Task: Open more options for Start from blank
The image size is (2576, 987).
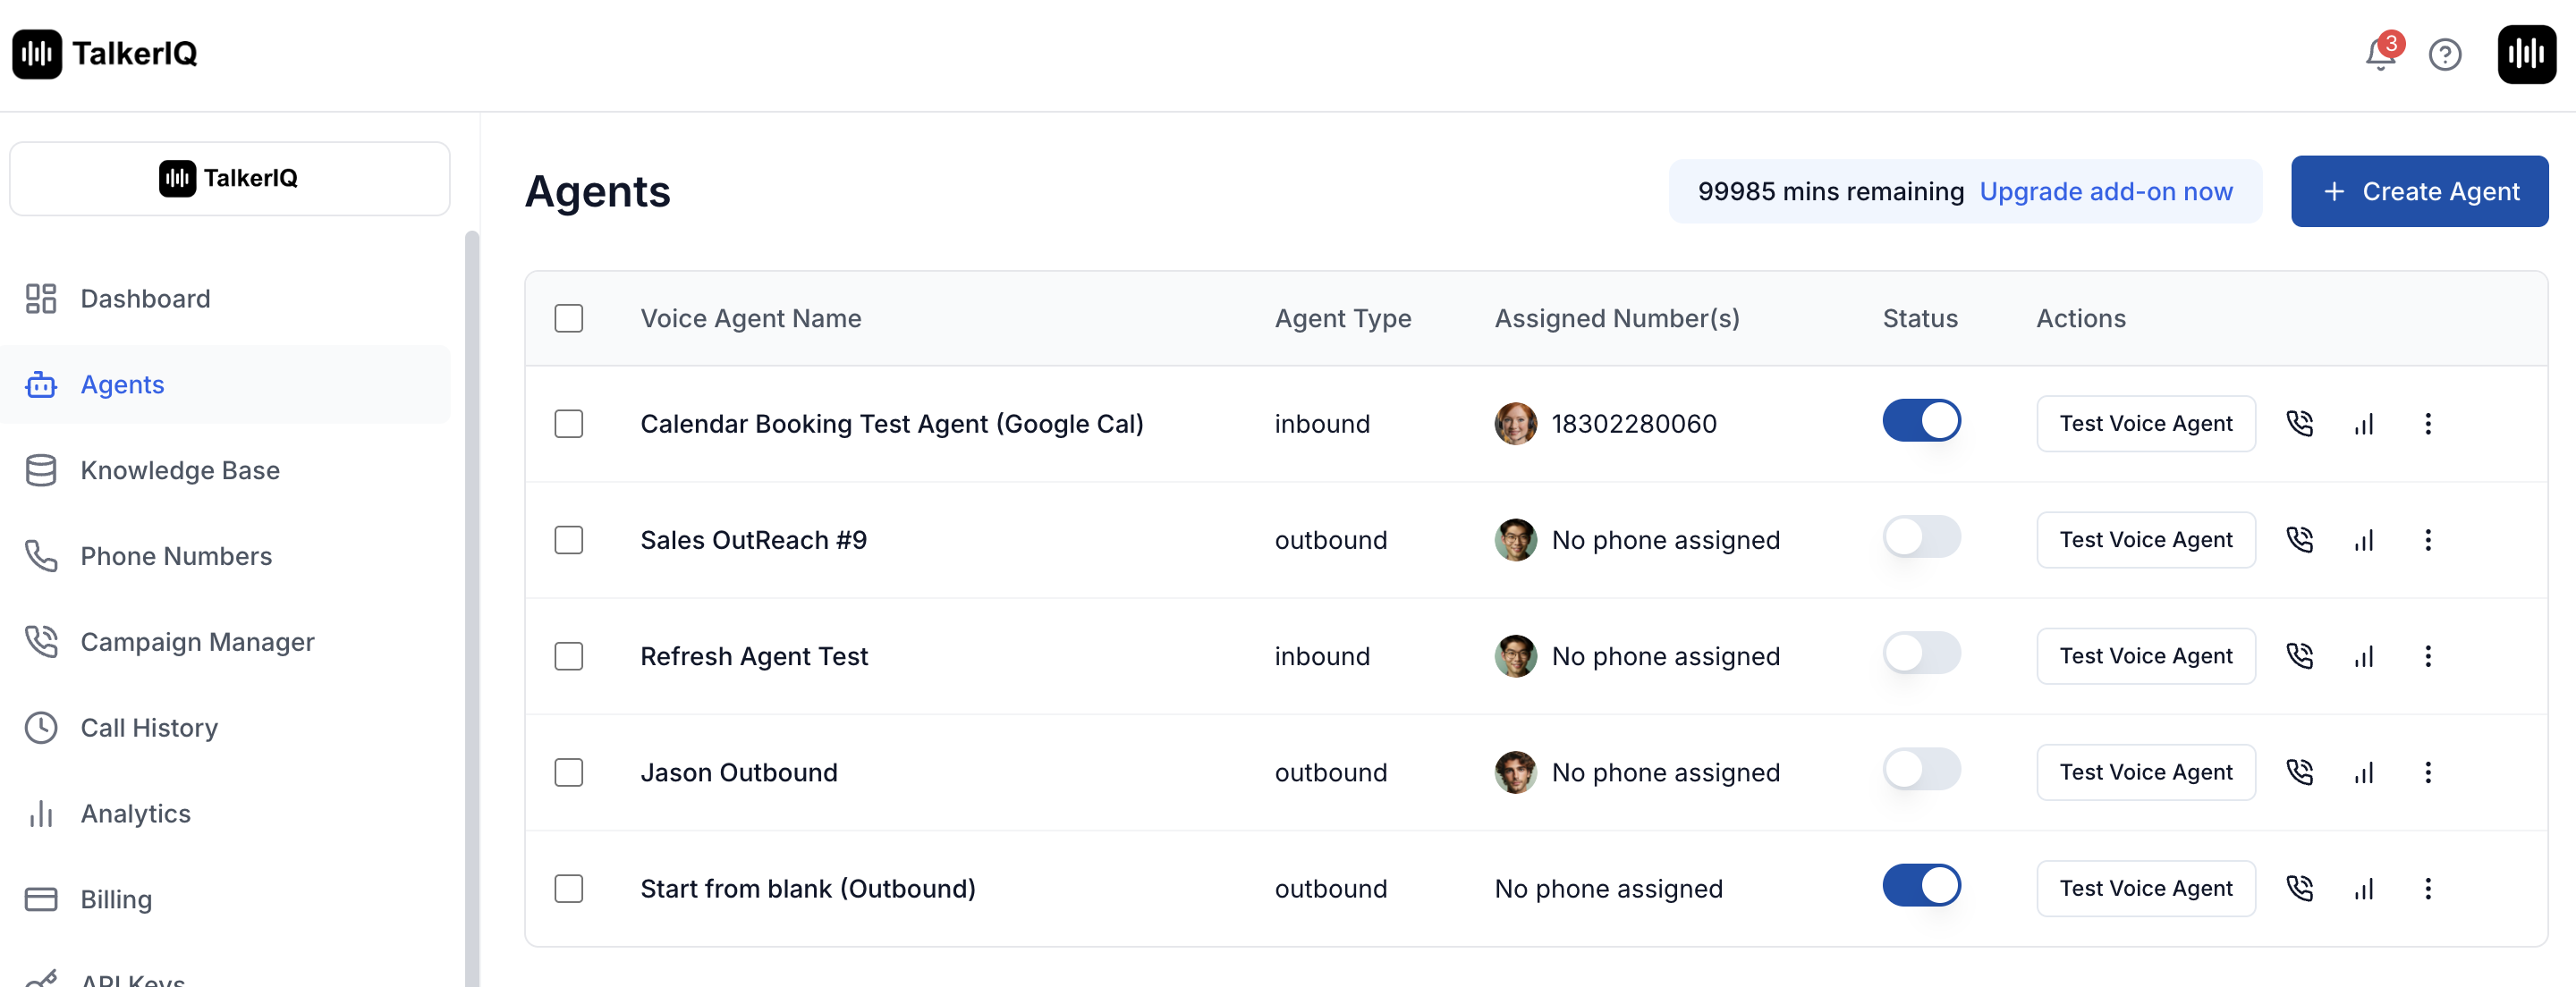Action: click(x=2428, y=888)
